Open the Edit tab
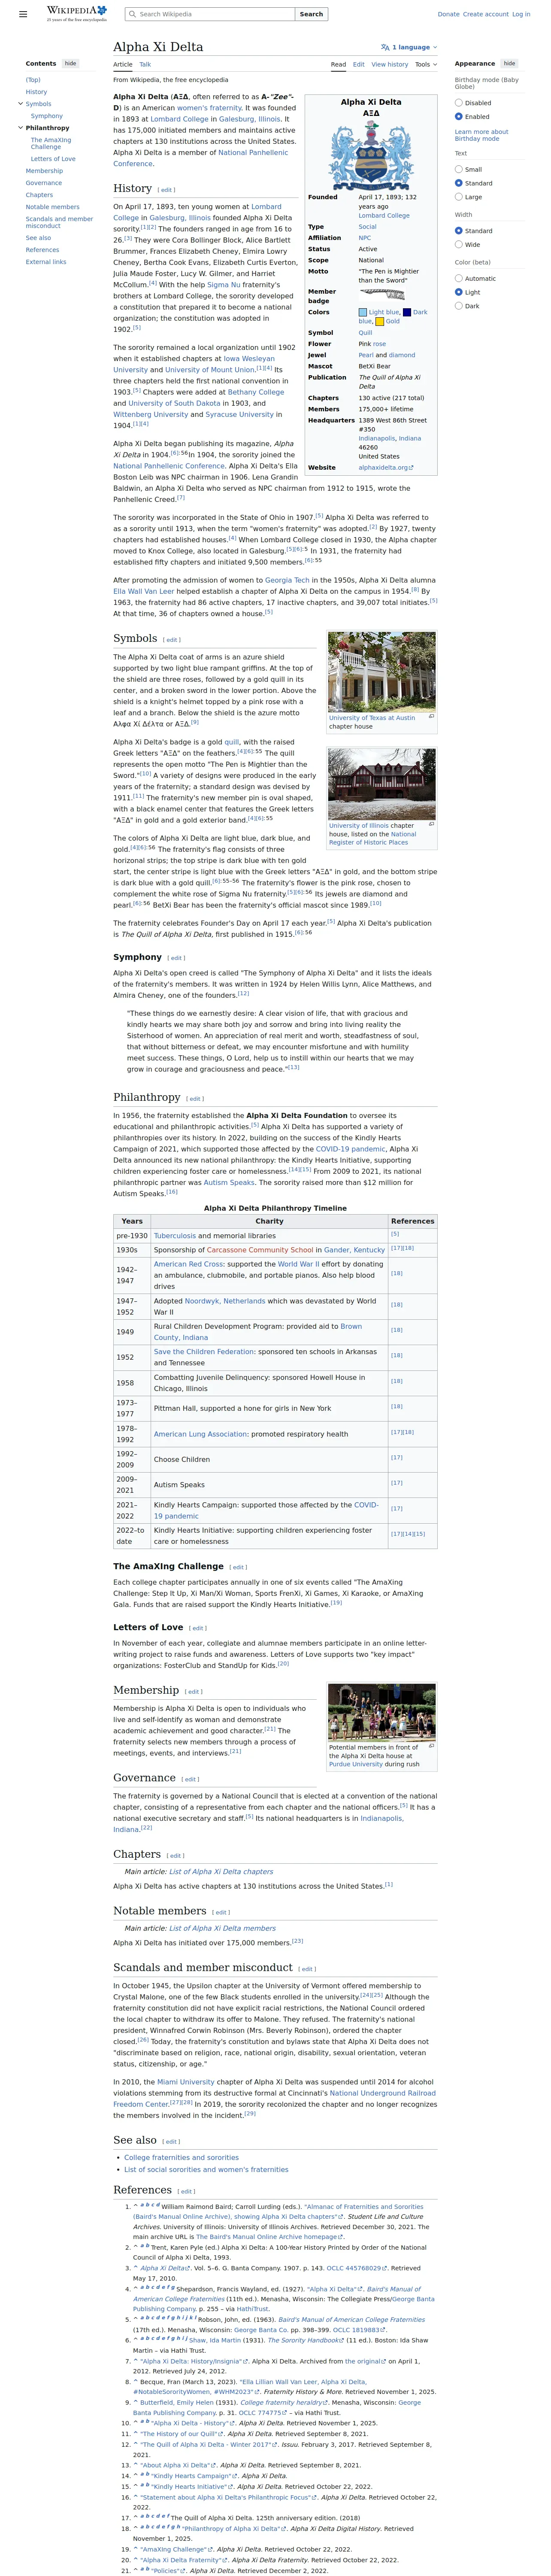This screenshot has width=551, height=2576. [x=359, y=64]
